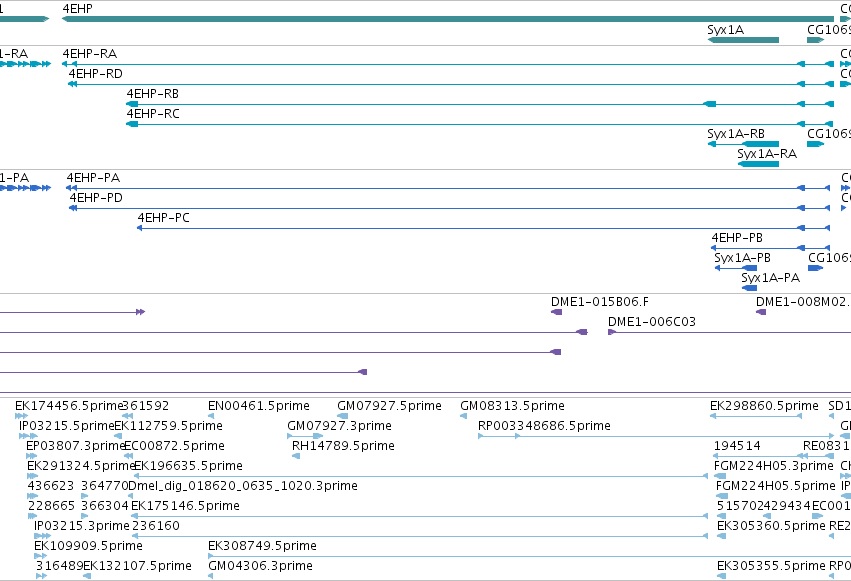Image resolution: width=851 pixels, height=581 pixels.
Task: Select the Dmel_dig_018620_0635_1020.3prime label
Action: click(x=243, y=486)
